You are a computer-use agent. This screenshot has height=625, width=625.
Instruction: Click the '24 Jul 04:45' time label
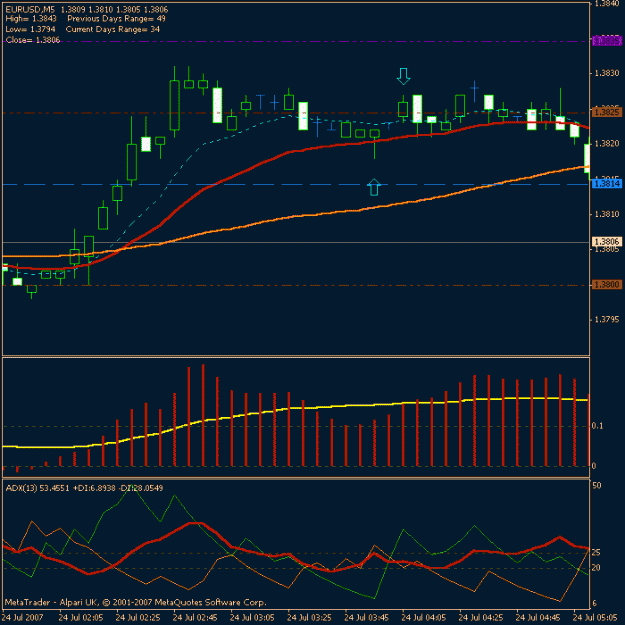click(538, 618)
